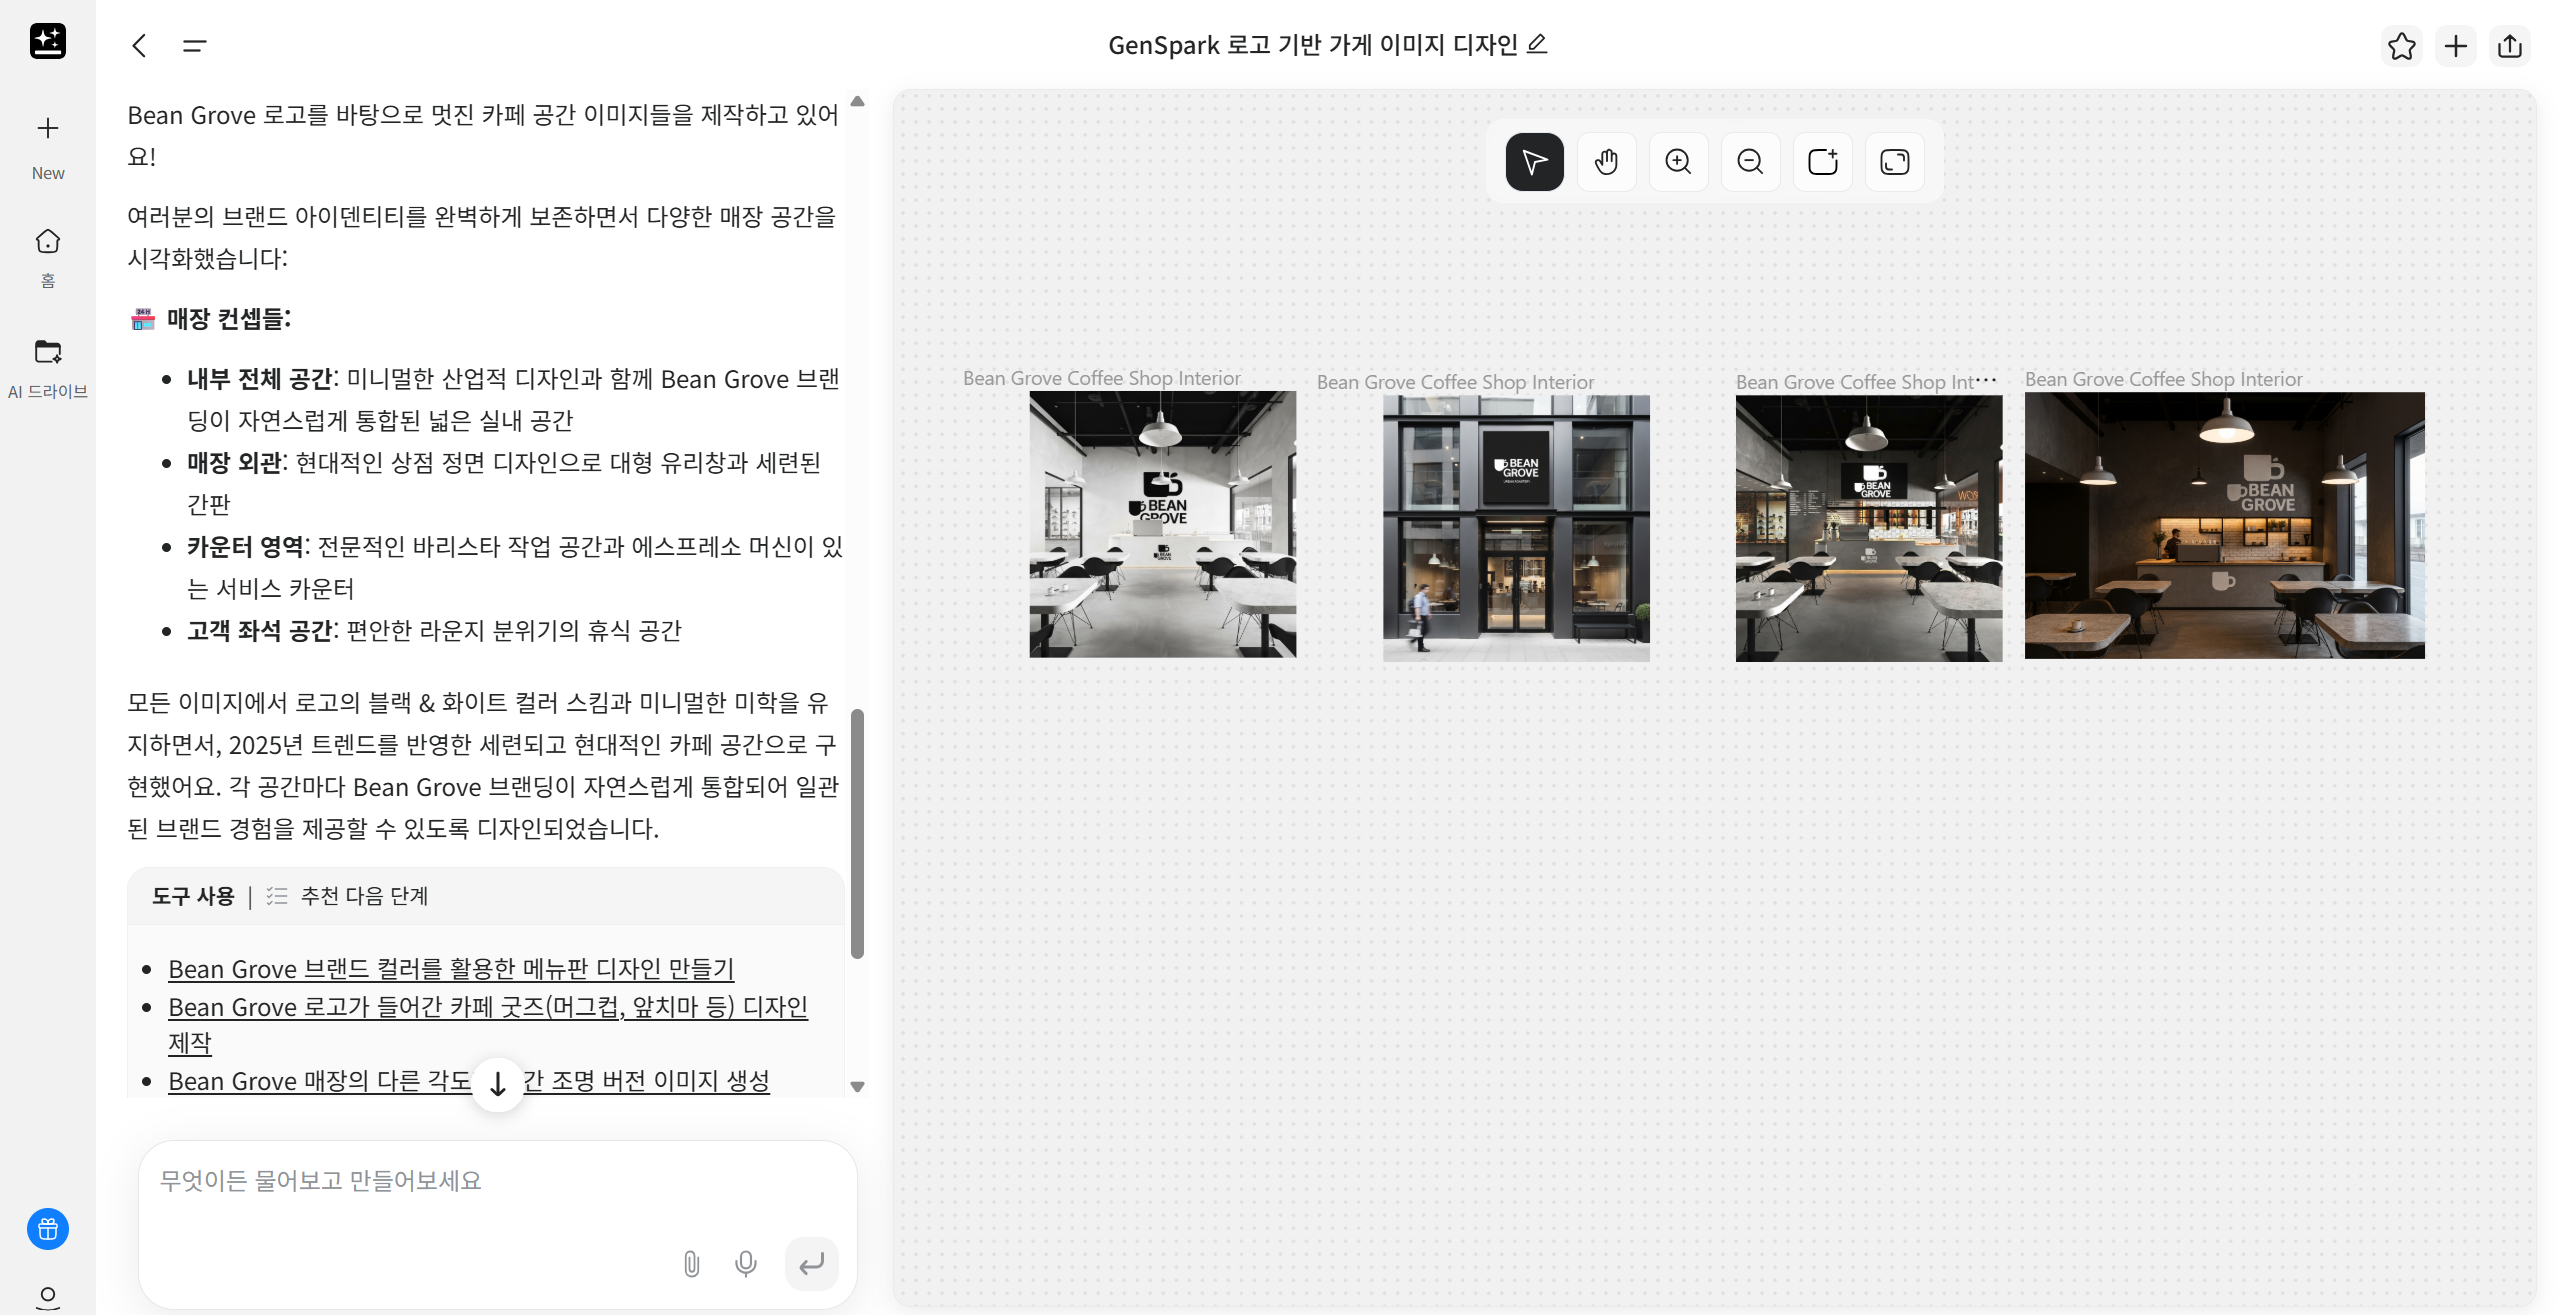Switch to the 추천 다음 단계 tab
Viewport: 2559px width, 1315px height.
coord(364,896)
